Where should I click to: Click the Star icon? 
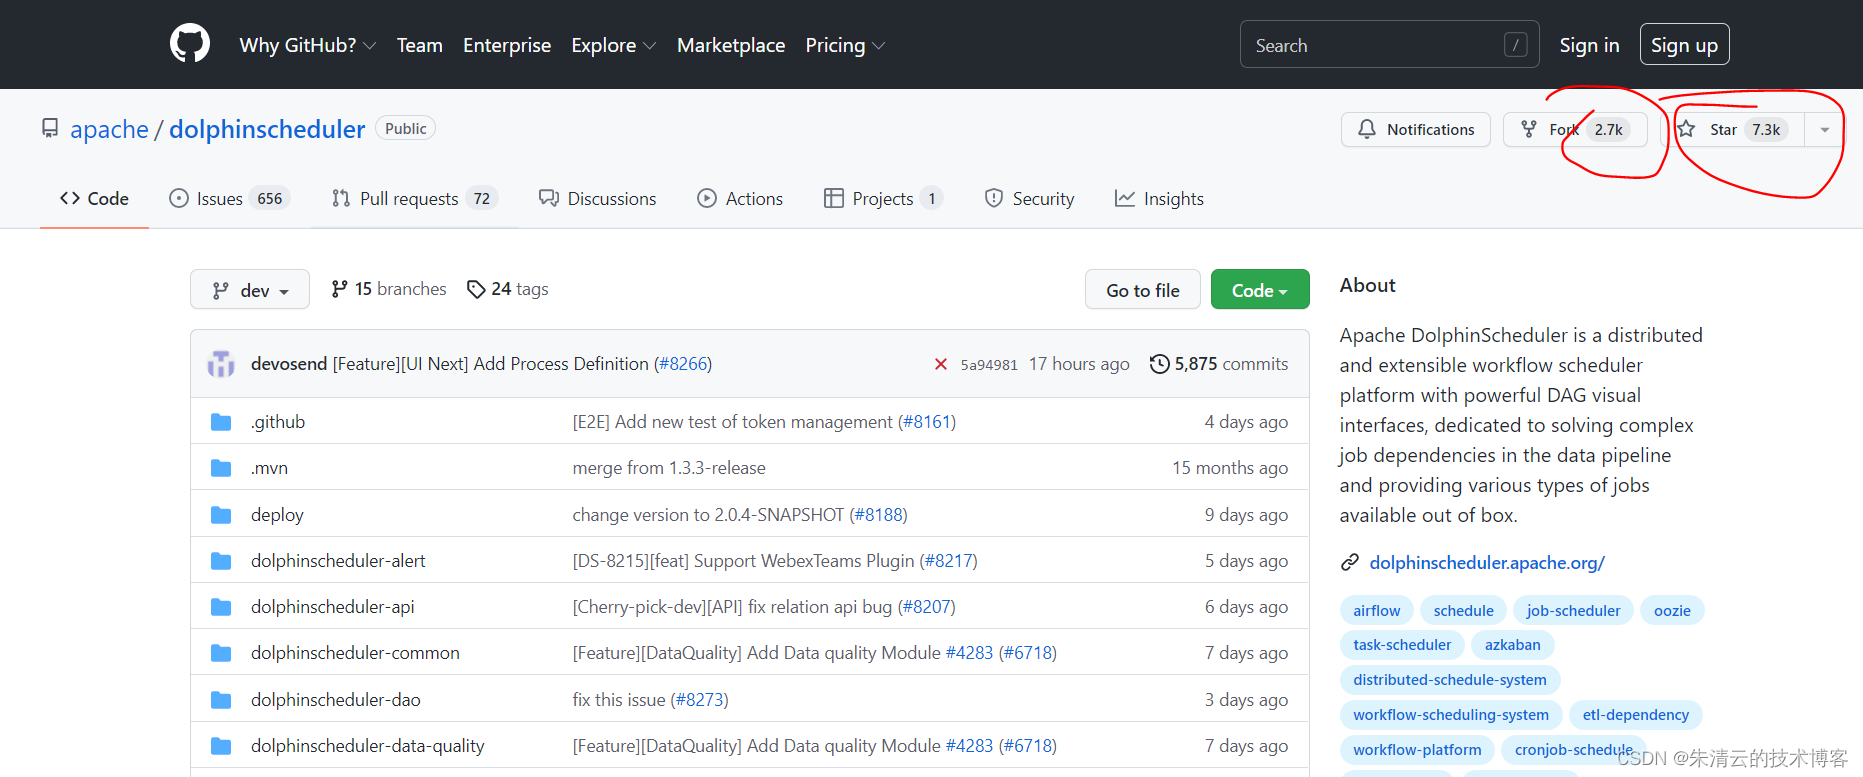(1686, 129)
